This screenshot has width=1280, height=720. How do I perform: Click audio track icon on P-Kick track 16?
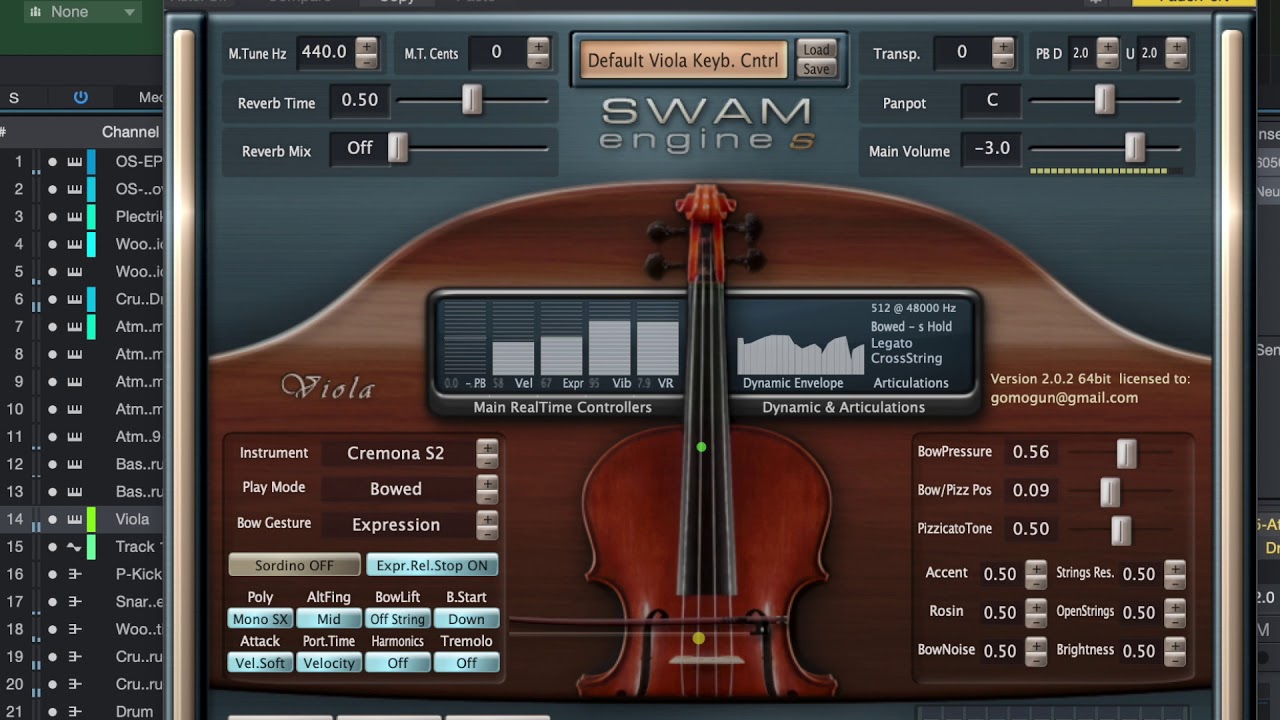pyautogui.click(x=74, y=574)
